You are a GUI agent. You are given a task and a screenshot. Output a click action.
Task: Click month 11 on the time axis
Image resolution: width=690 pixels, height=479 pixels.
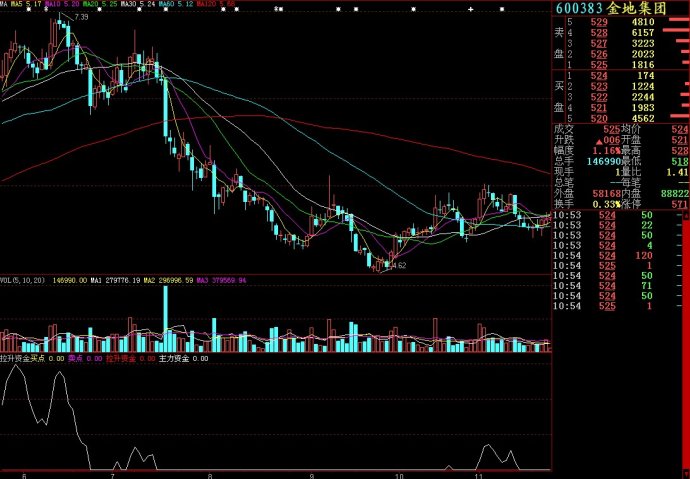tap(478, 475)
